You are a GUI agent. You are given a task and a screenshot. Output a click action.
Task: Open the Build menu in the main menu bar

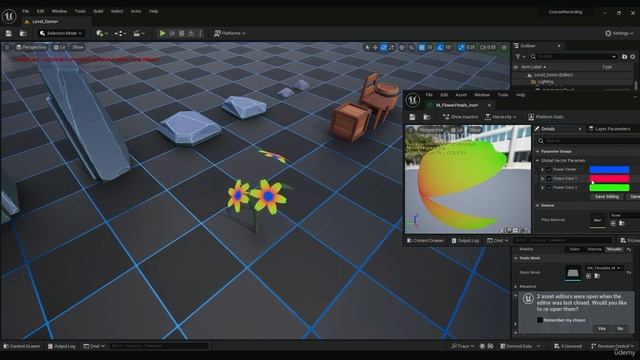click(98, 11)
